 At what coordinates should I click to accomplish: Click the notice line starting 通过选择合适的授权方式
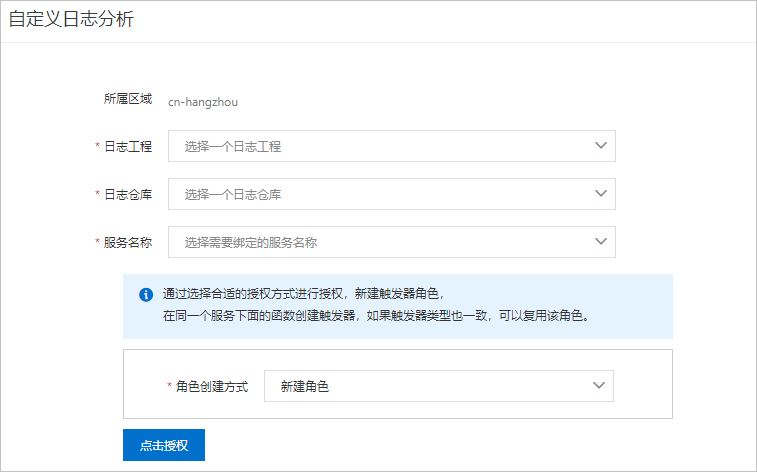pyautogui.click(x=303, y=293)
